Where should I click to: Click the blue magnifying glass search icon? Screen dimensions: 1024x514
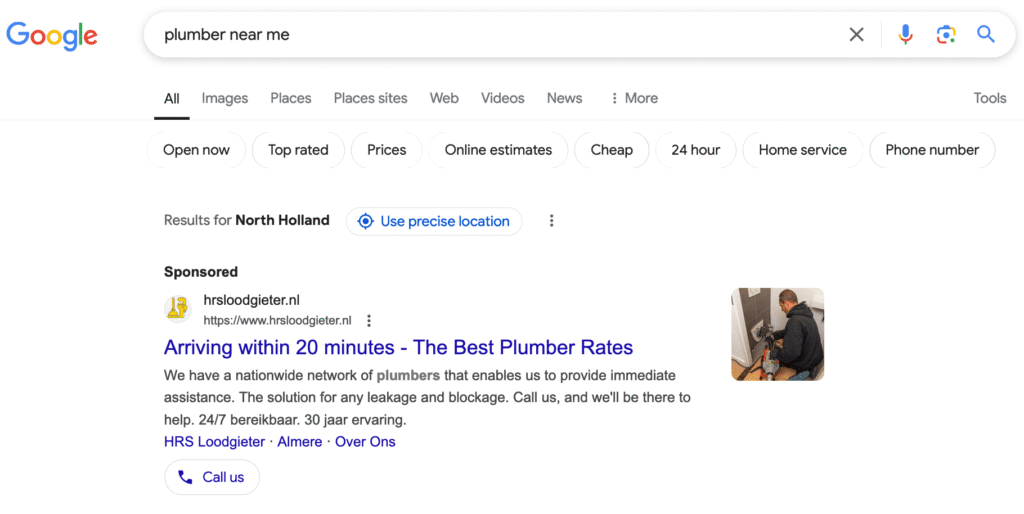tap(986, 35)
